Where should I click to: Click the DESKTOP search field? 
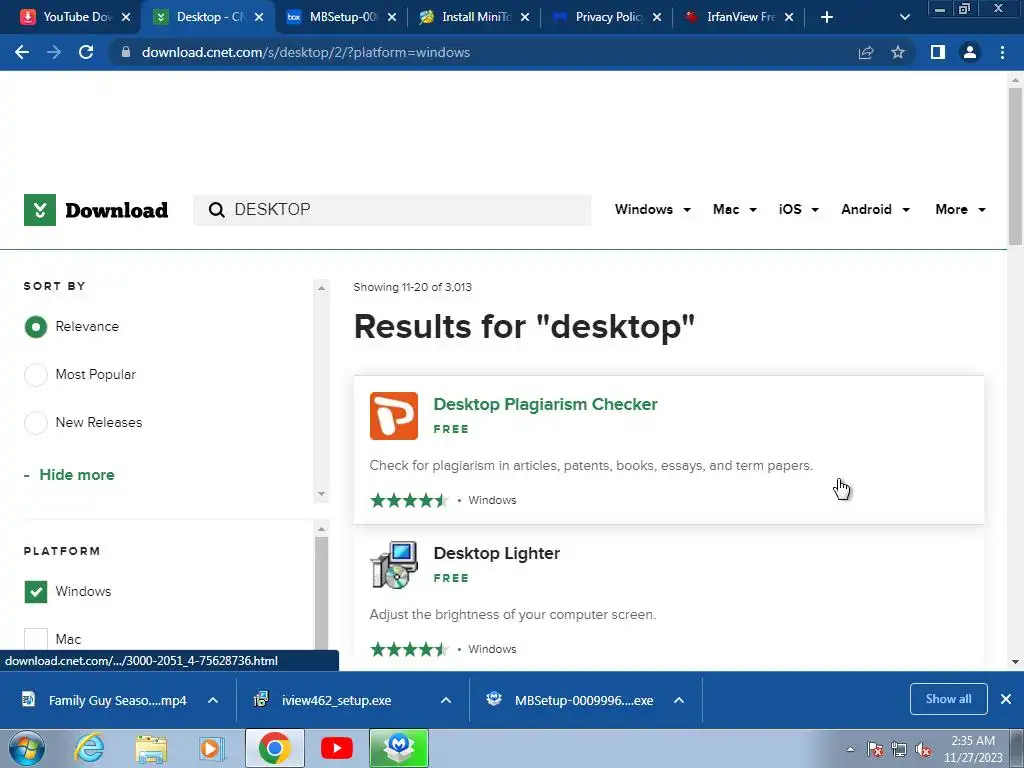click(392, 210)
